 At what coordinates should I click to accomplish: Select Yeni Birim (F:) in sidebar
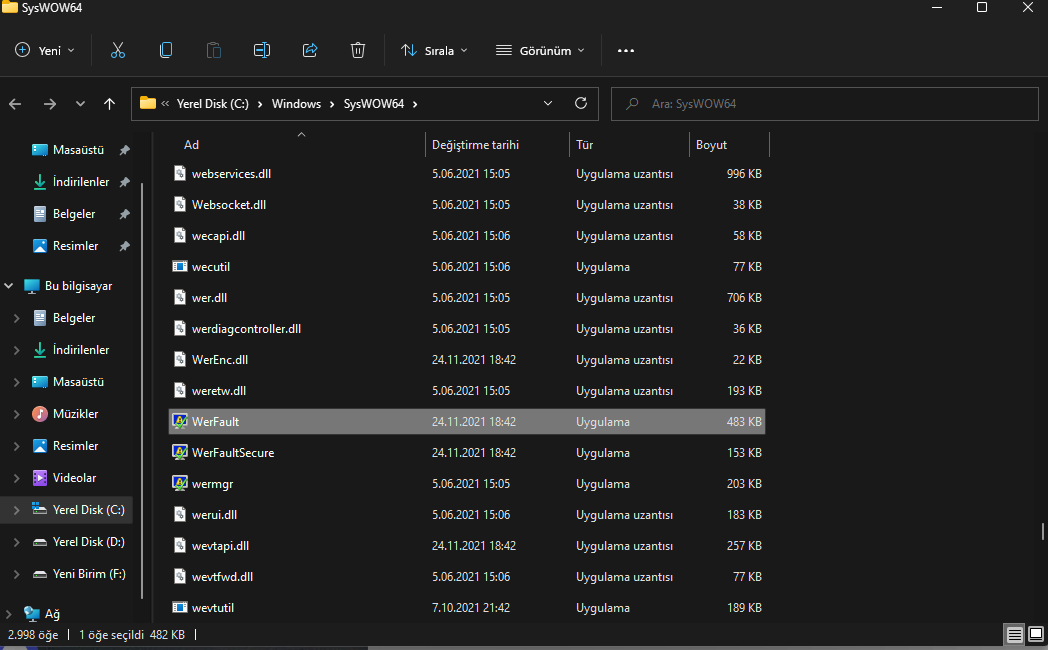tap(87, 574)
